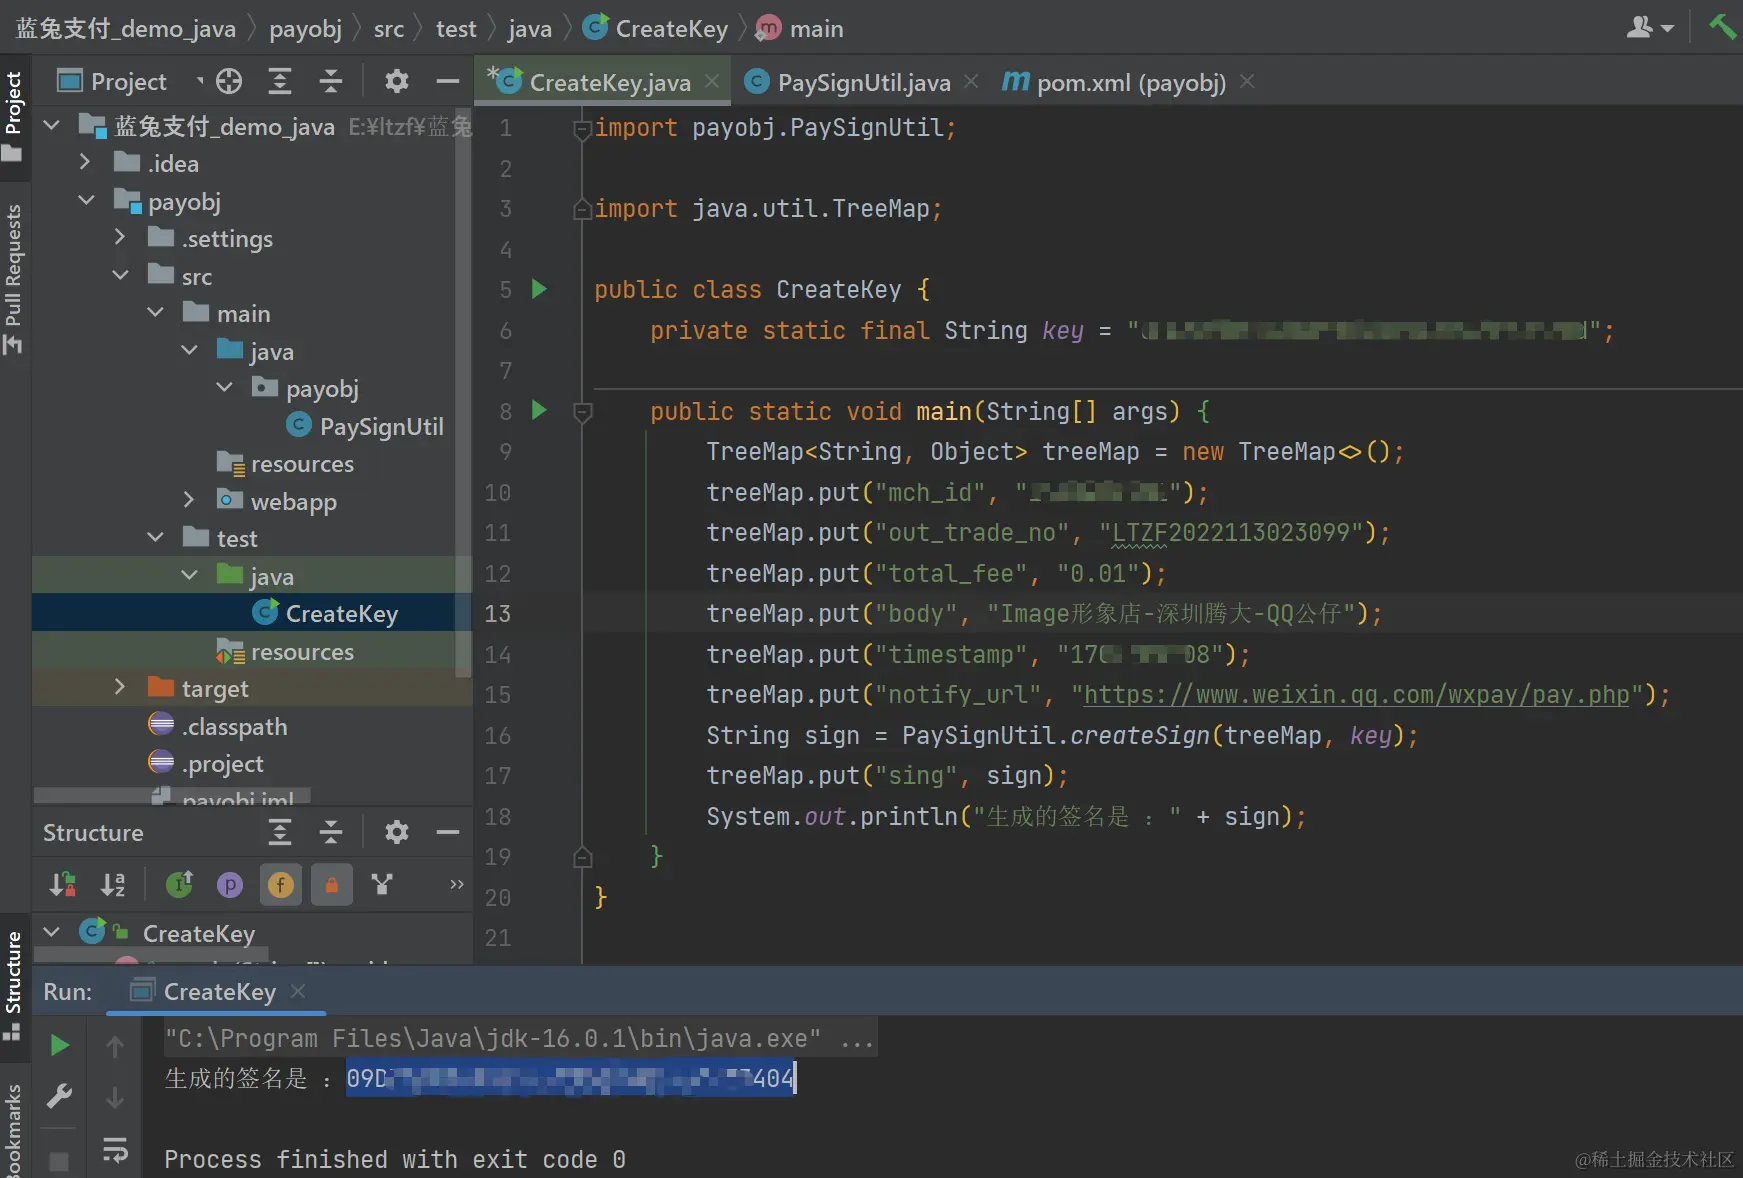Screen dimensions: 1743x1178
Task: Click the src breadcrumb in navigation bar
Action: 389,29
